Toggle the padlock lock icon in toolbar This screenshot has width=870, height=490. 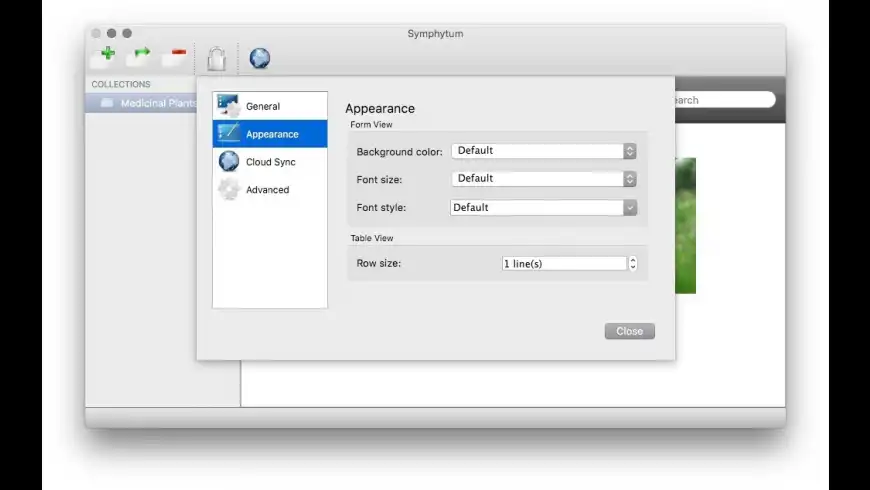point(216,58)
